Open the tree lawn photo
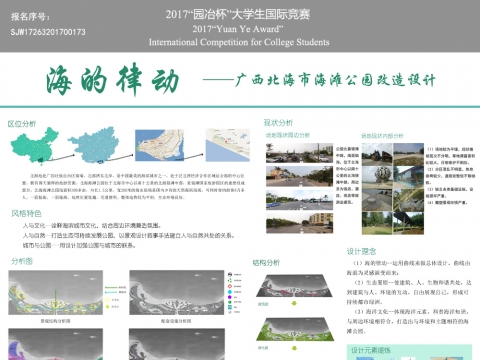This screenshot has width=480, height=360. click(x=377, y=223)
